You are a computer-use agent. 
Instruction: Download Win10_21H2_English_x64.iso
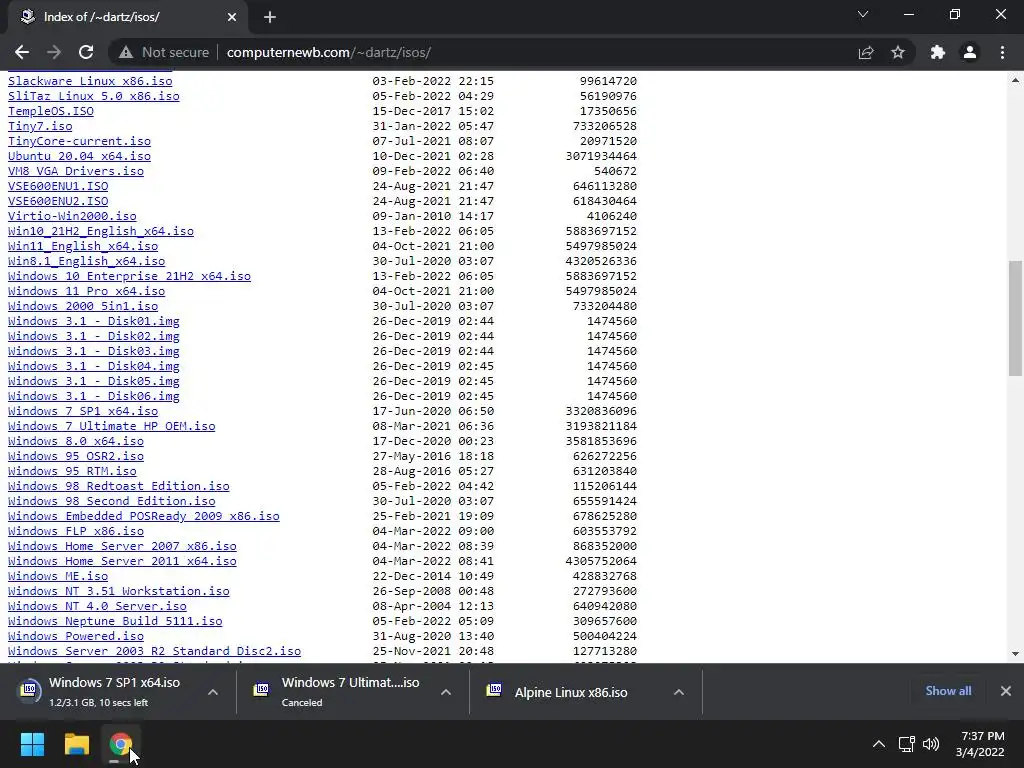pyautogui.click(x=101, y=231)
